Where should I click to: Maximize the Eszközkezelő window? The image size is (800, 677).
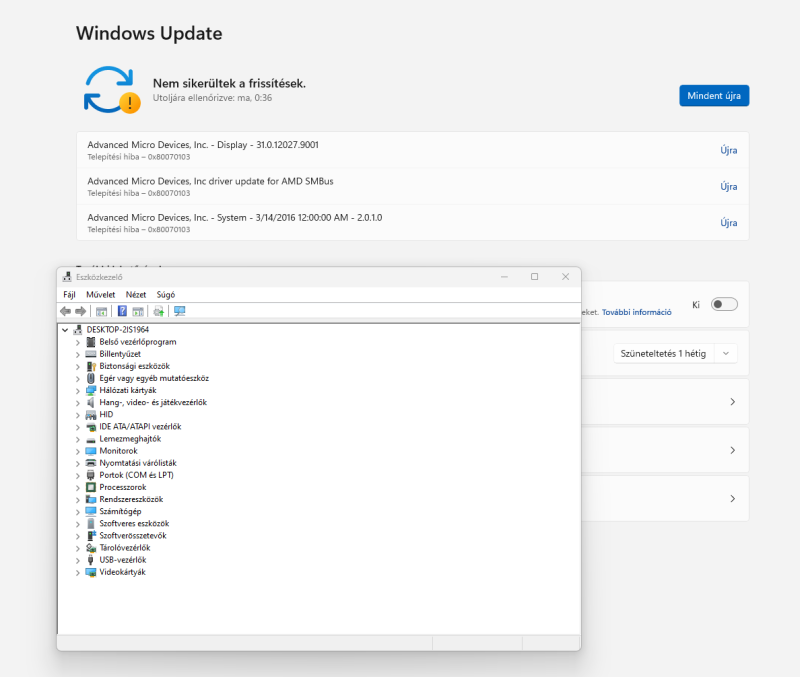click(x=535, y=277)
